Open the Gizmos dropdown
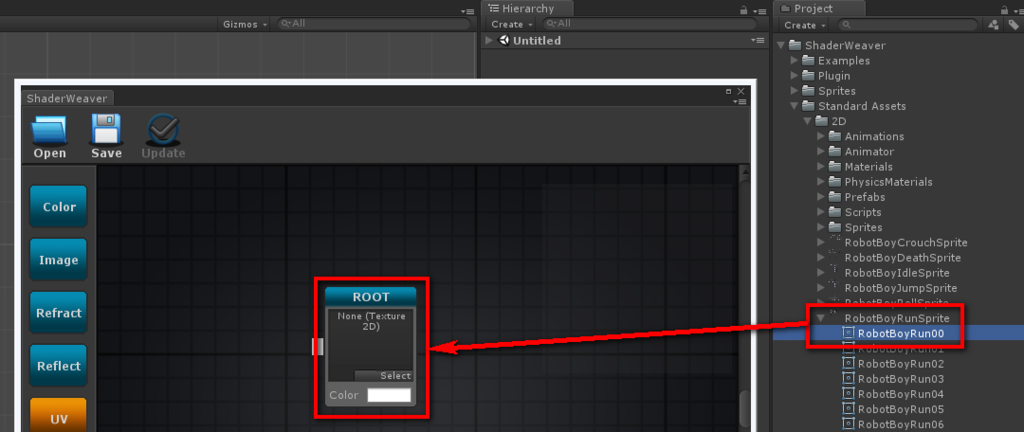The height and width of the screenshot is (432, 1024). click(246, 24)
